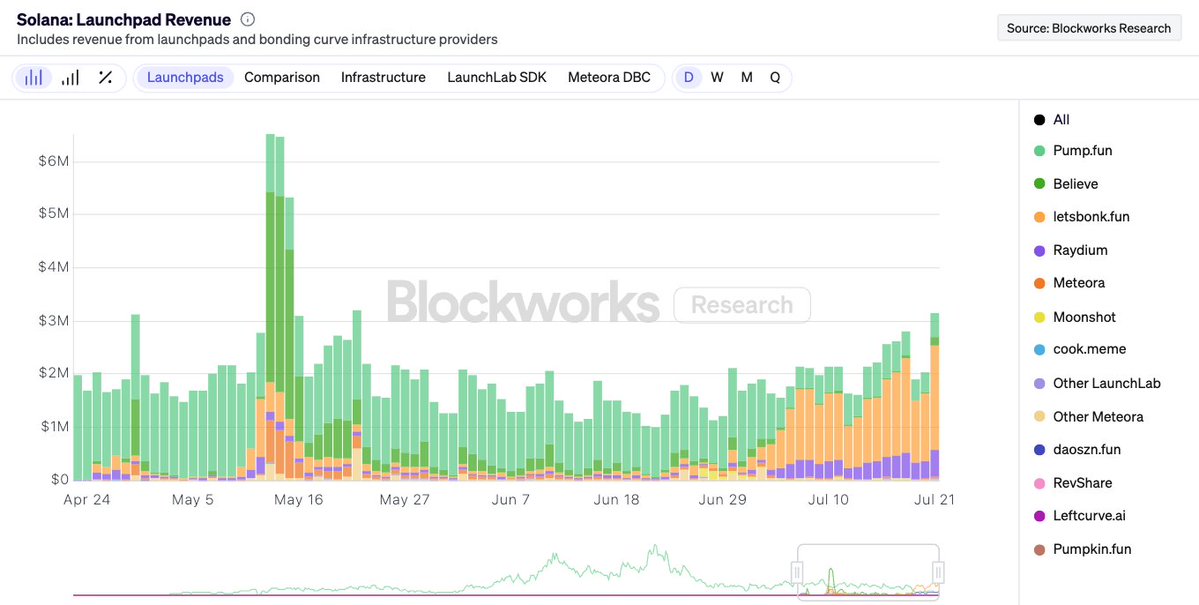
Task: Choose monthly M granularity
Action: pyautogui.click(x=746, y=77)
